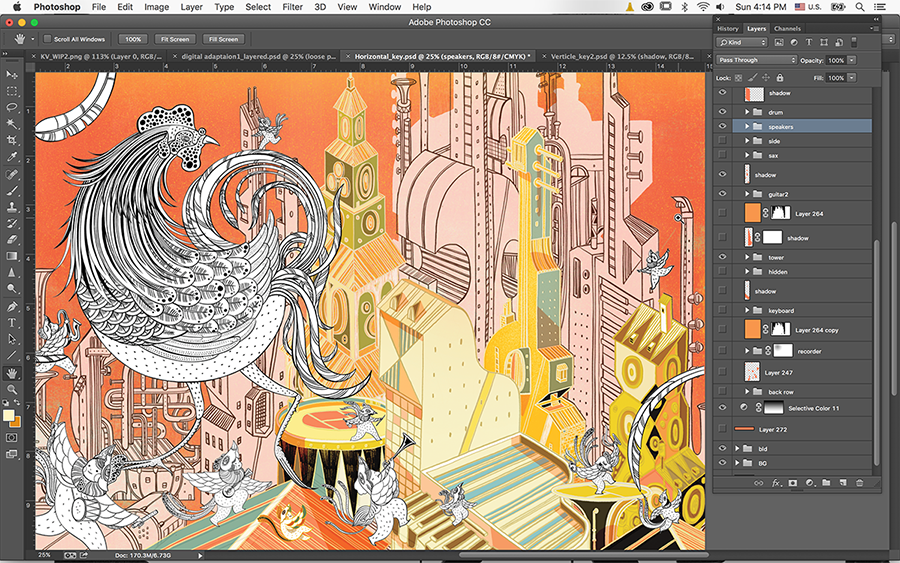900x563 pixels.
Task: Click the link layers icon
Action: tap(758, 483)
